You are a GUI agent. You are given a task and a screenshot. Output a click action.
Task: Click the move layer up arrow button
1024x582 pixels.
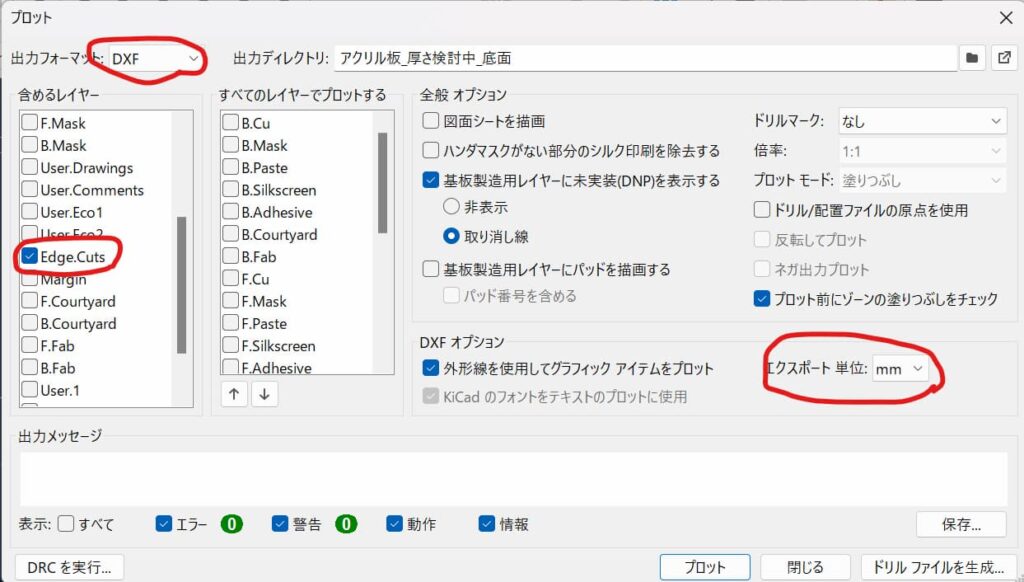pos(234,394)
